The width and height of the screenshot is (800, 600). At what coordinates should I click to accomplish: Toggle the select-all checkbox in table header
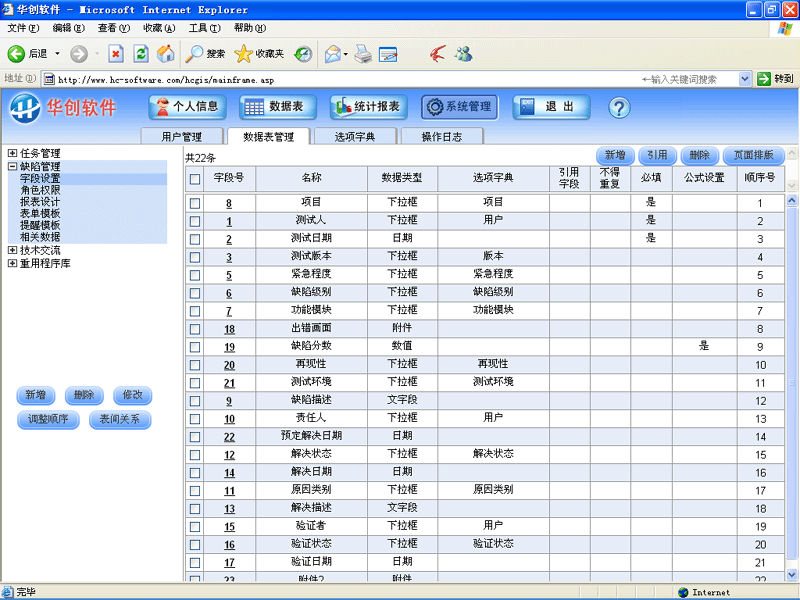195,179
